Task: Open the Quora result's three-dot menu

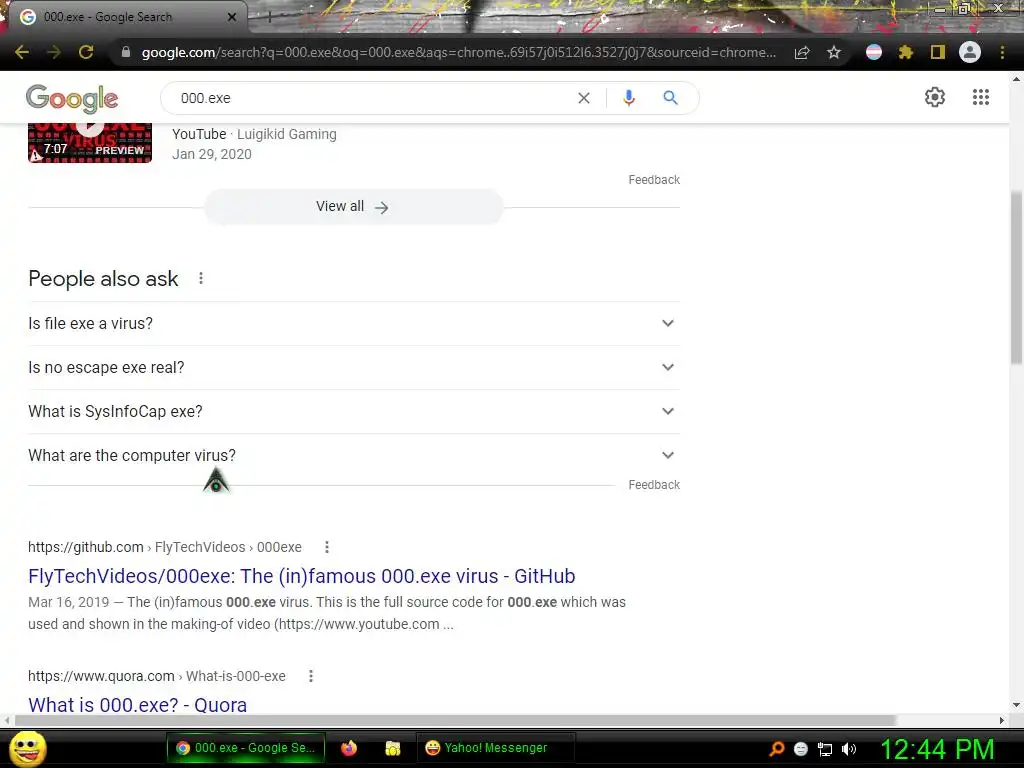Action: (x=311, y=676)
